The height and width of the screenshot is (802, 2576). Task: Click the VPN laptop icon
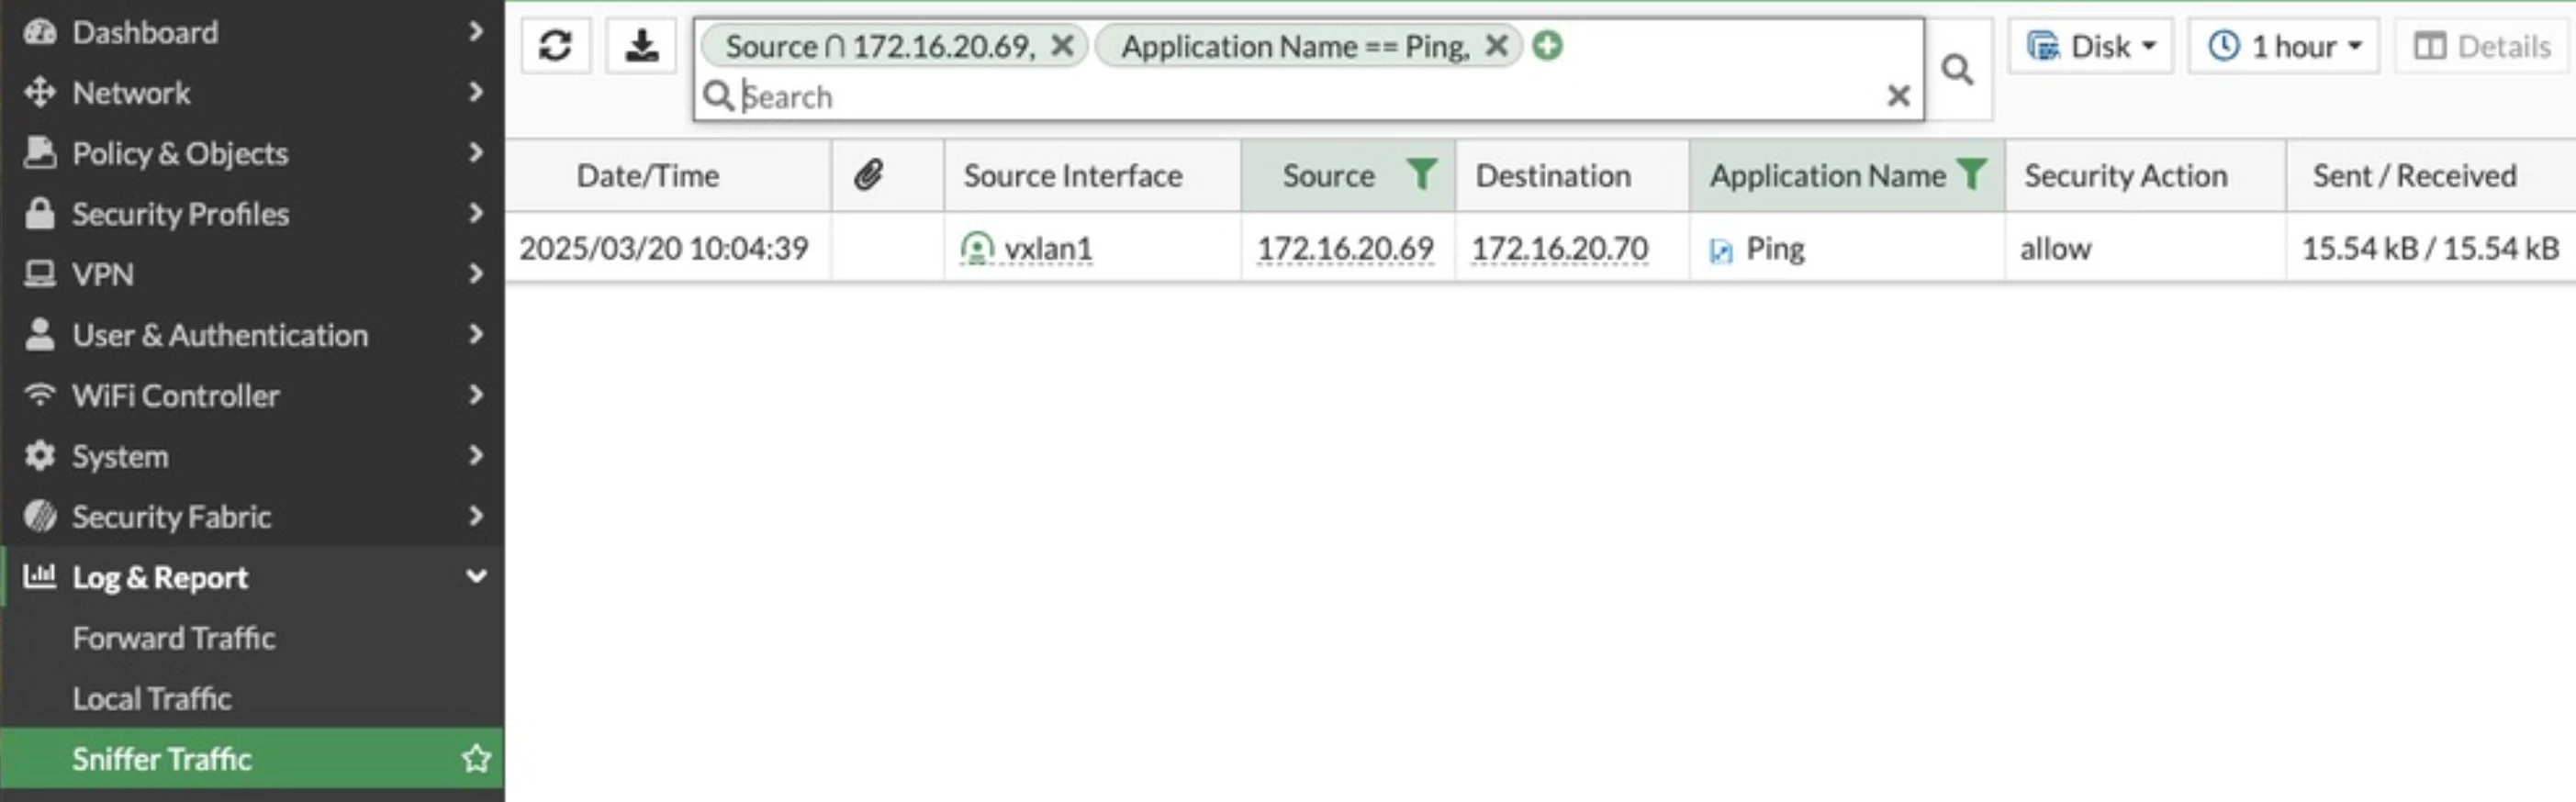coord(40,274)
